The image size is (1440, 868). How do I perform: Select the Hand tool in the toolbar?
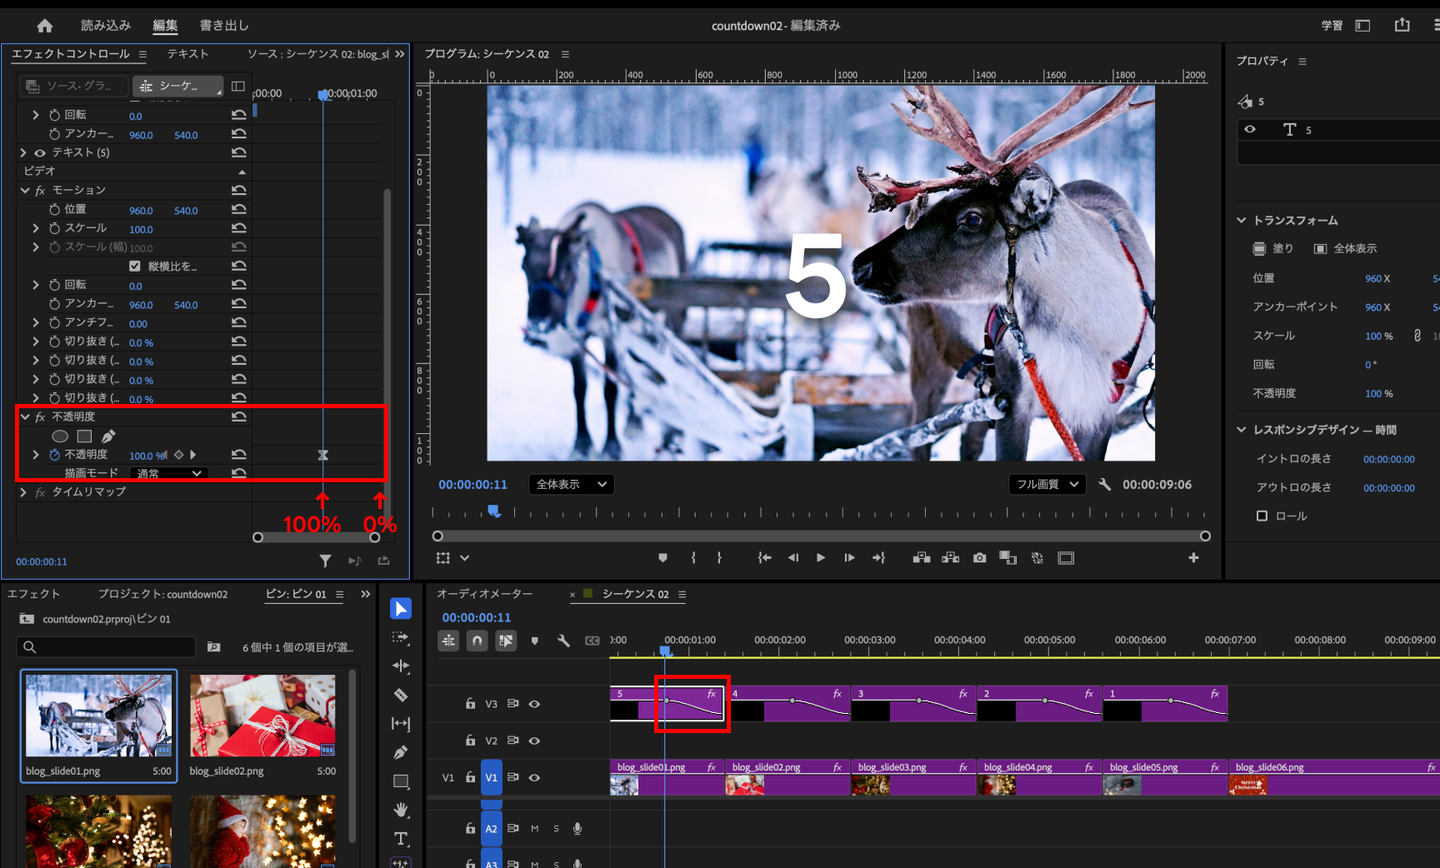coord(401,810)
